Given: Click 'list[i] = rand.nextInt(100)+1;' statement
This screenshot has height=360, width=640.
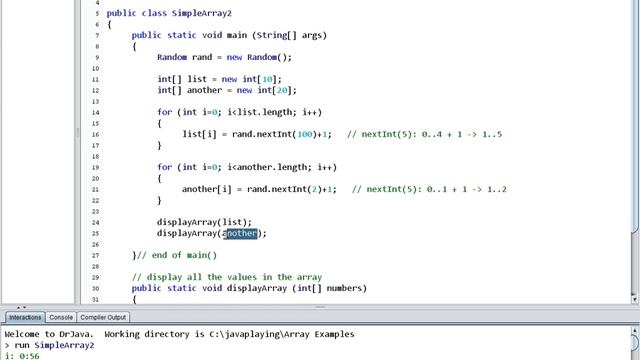Looking at the screenshot, I should tap(257, 134).
